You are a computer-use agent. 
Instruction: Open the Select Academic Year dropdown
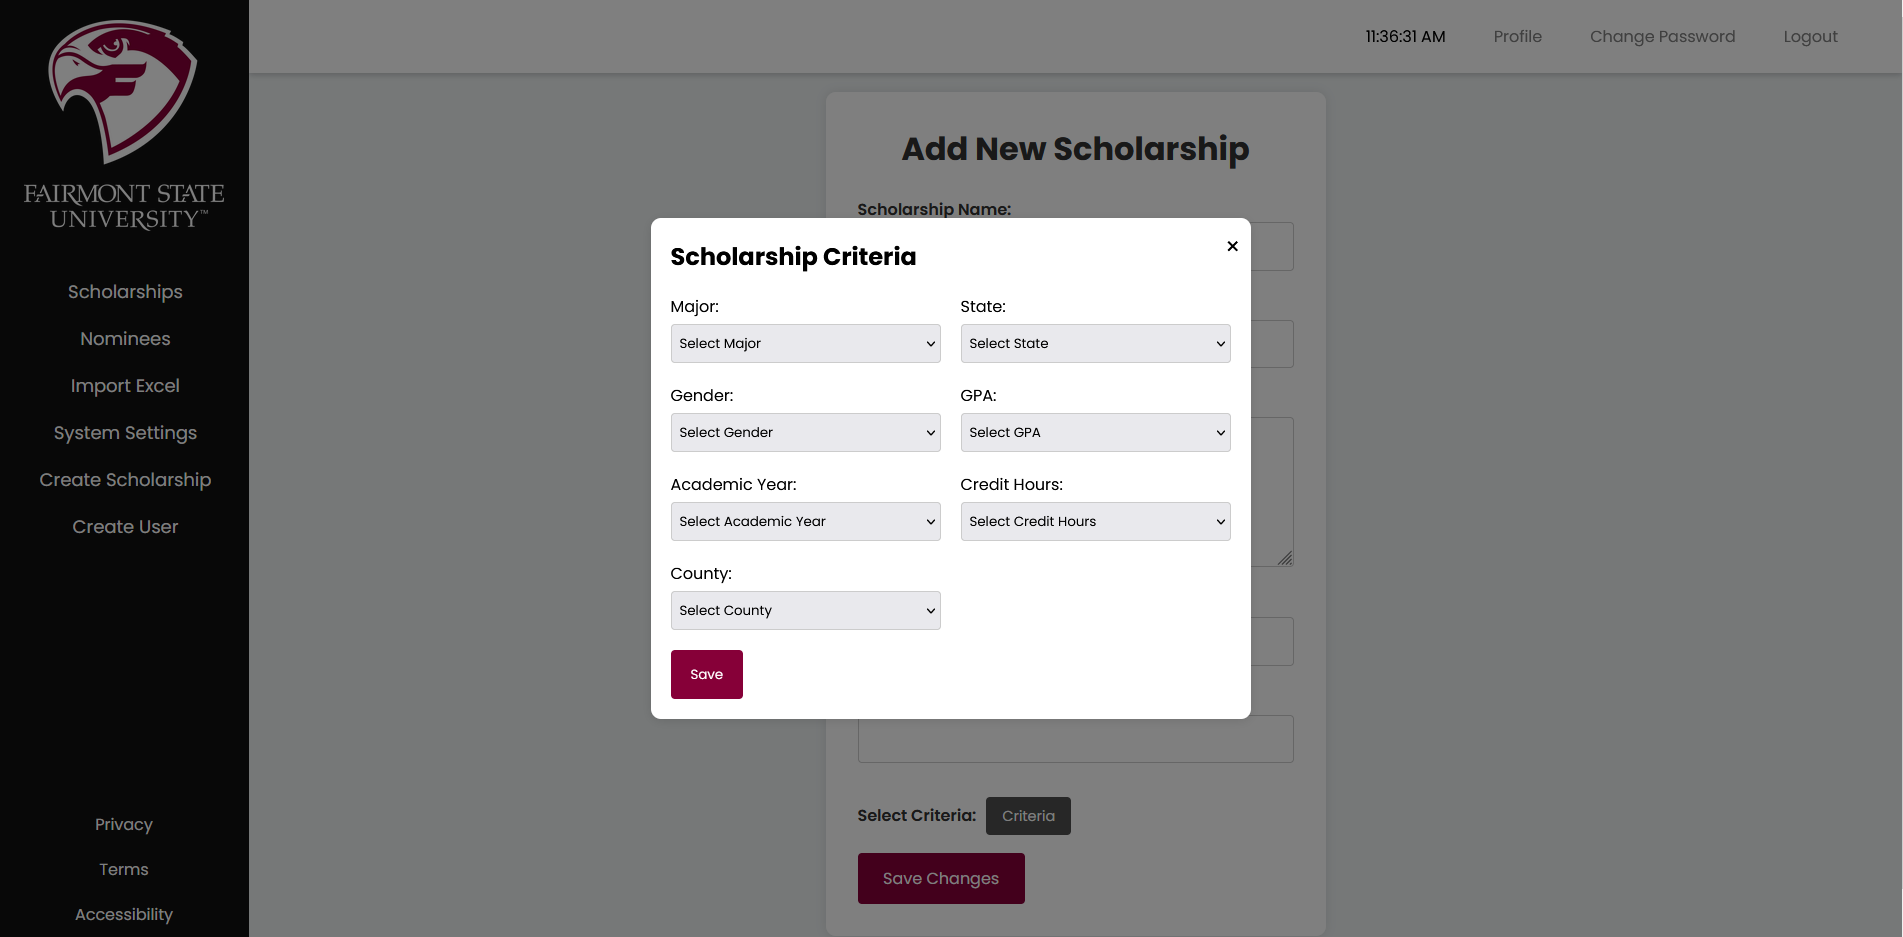(805, 521)
